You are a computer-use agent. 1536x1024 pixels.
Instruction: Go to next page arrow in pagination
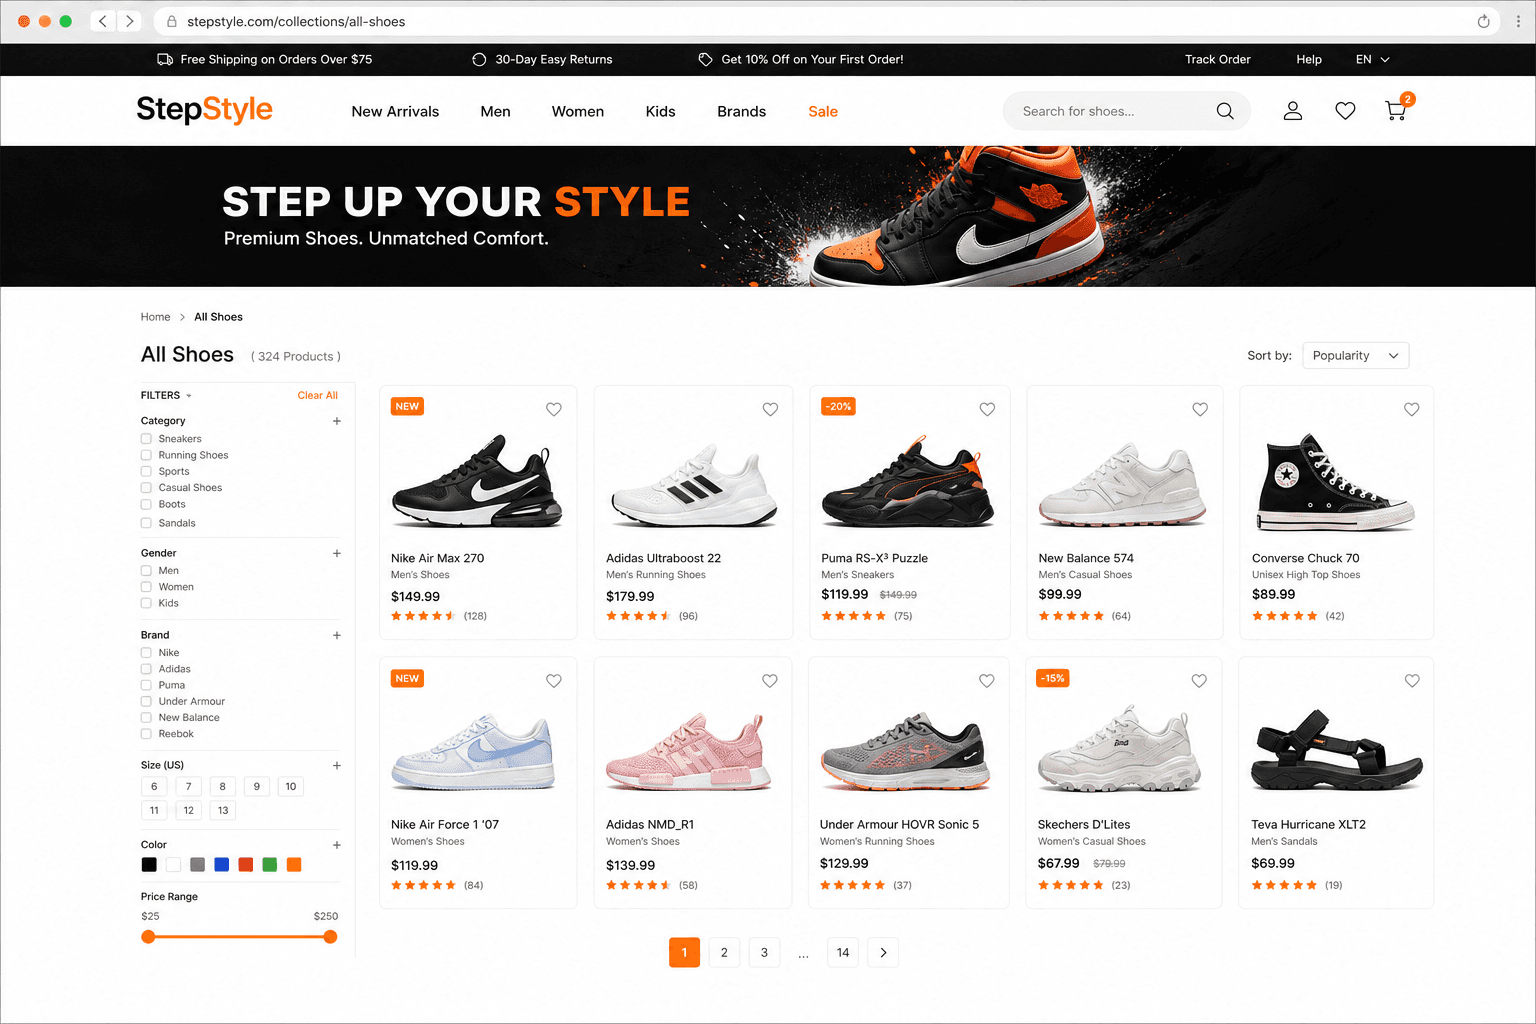[883, 953]
